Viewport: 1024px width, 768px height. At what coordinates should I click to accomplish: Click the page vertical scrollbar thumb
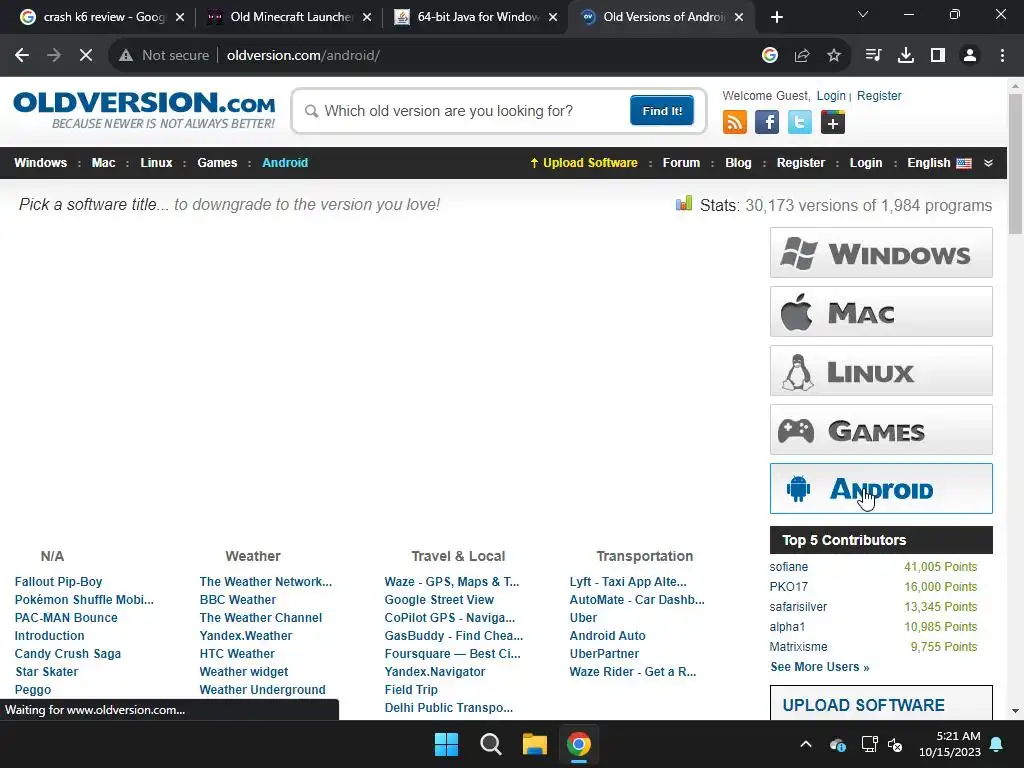point(1015,163)
